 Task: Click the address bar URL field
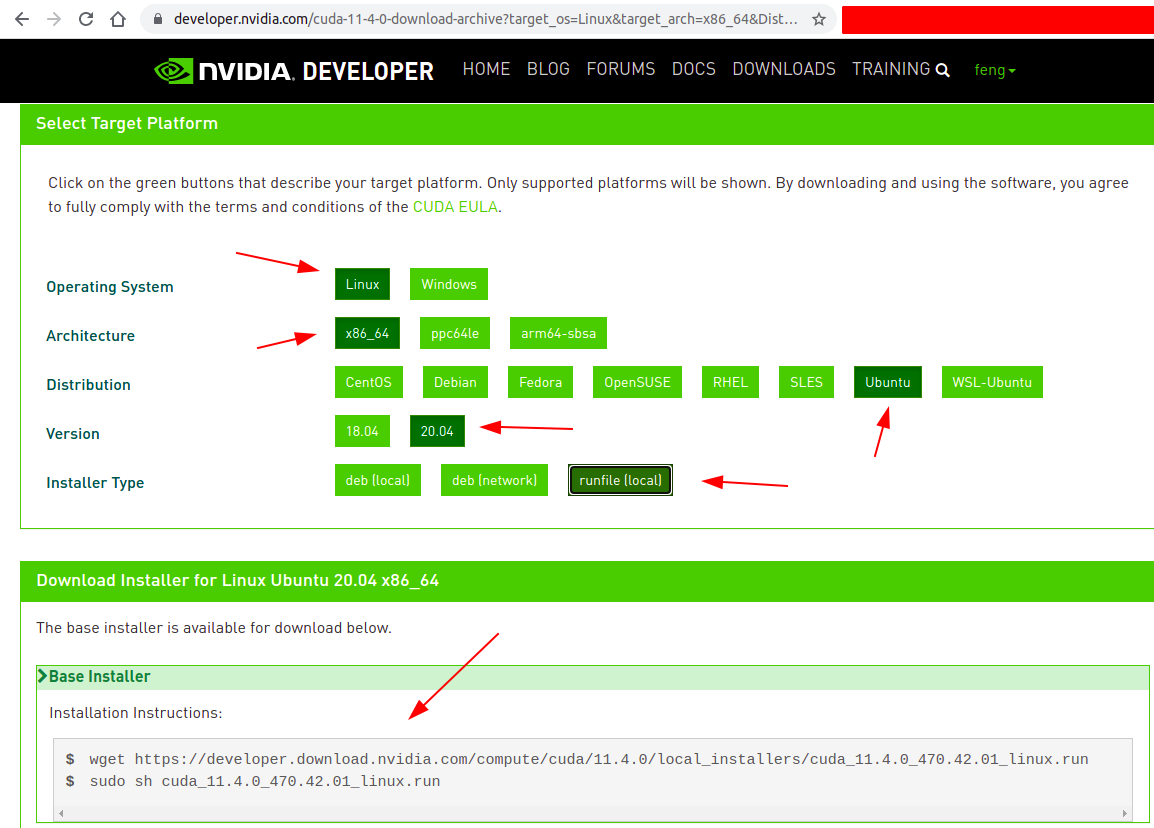click(485, 19)
